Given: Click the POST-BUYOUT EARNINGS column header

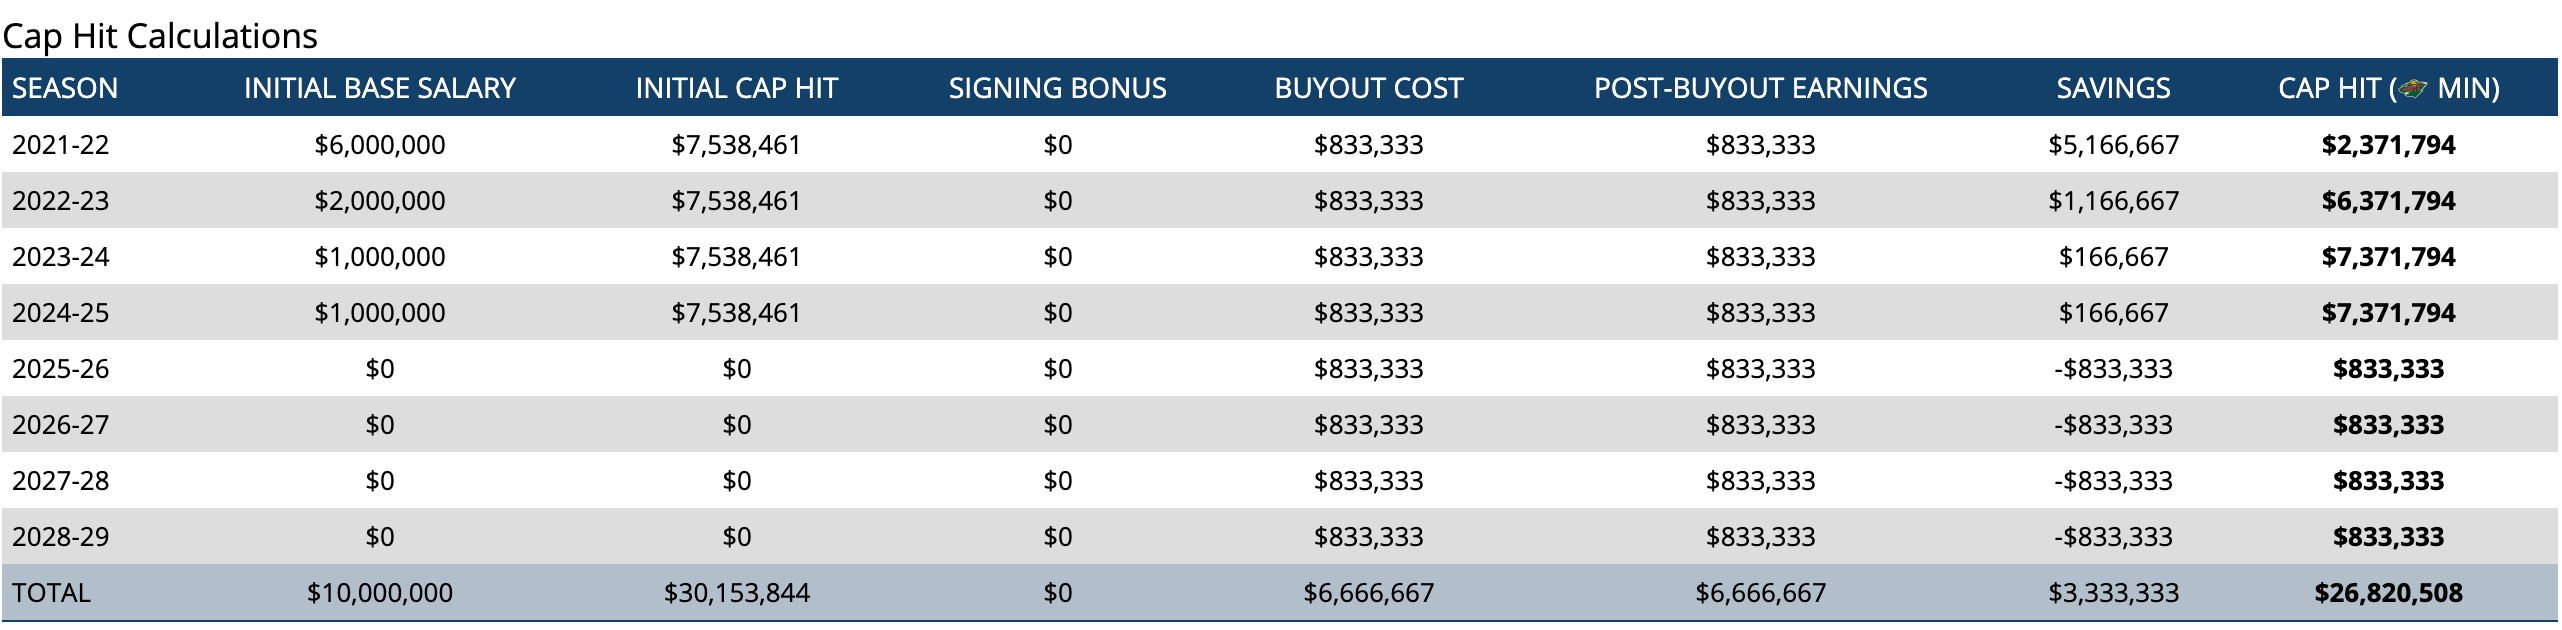Looking at the screenshot, I should [x=1760, y=89].
